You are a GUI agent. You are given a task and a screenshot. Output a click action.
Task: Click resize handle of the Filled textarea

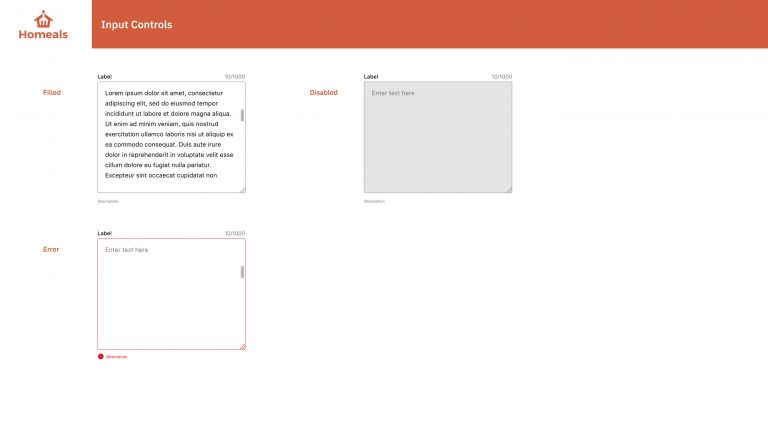(242, 190)
